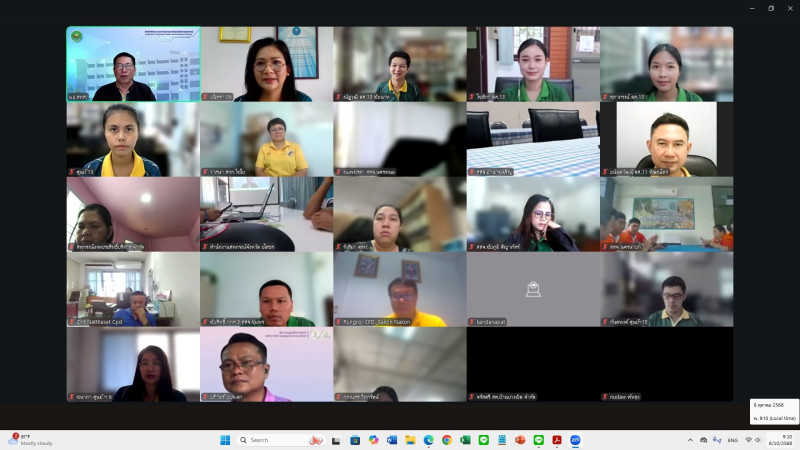Click the Windows Start button
This screenshot has height=450, width=800.
click(x=225, y=440)
